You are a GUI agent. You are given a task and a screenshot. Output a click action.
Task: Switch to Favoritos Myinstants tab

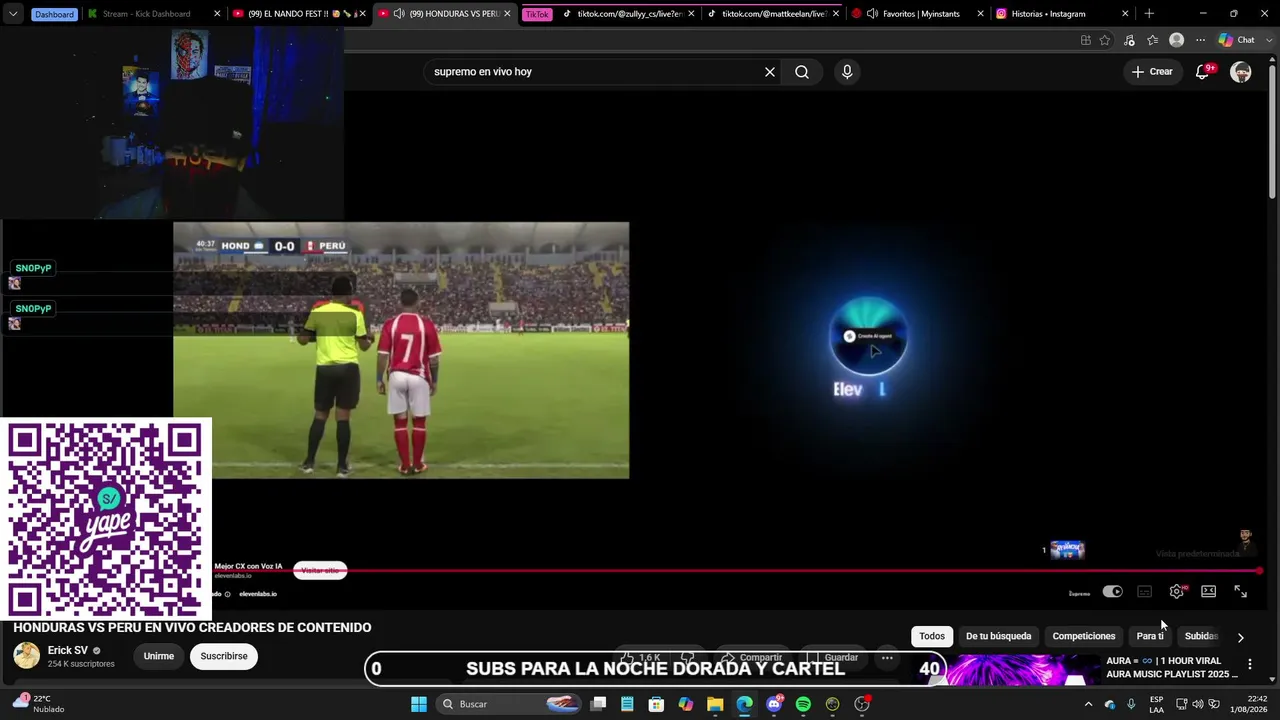916,14
